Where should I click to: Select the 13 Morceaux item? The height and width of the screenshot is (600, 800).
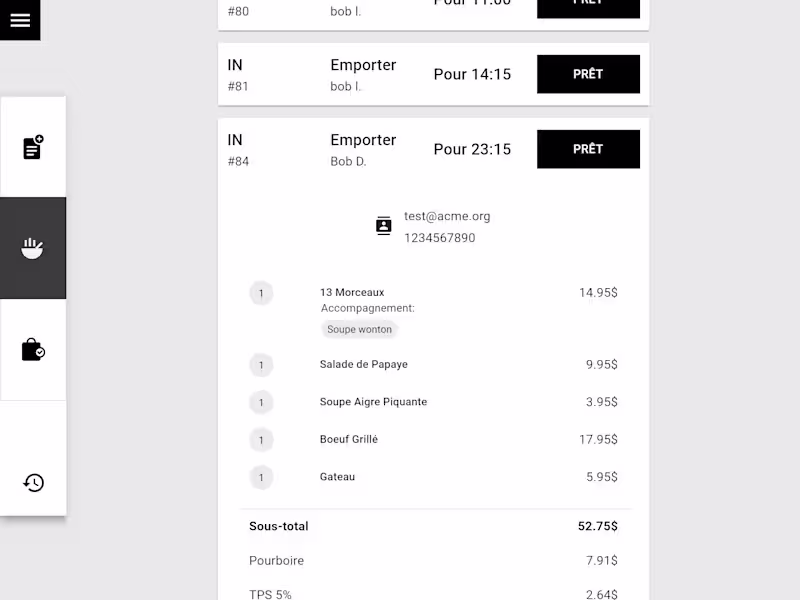[352, 292]
